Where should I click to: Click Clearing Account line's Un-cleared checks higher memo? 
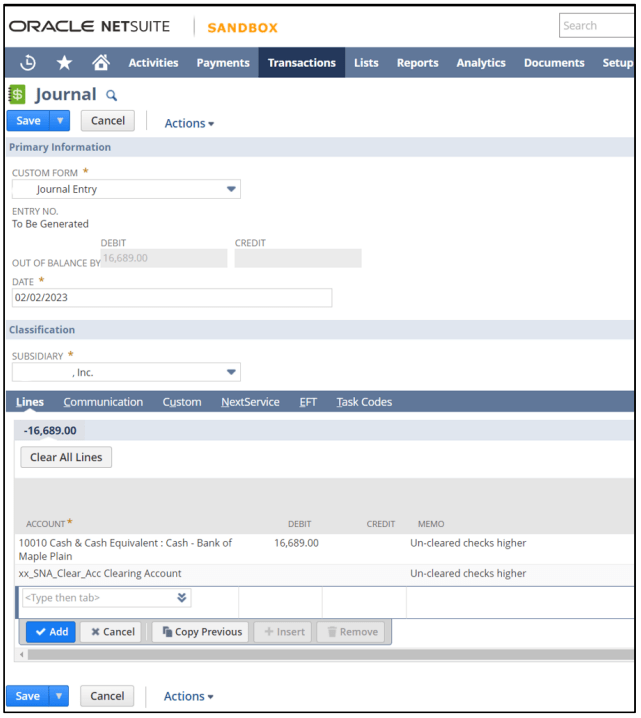coord(468,573)
